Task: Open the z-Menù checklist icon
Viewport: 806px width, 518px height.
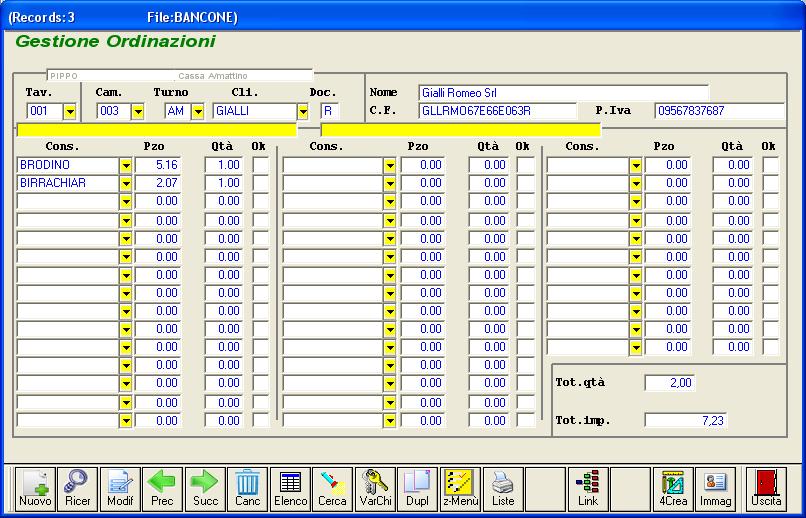Action: [x=461, y=489]
